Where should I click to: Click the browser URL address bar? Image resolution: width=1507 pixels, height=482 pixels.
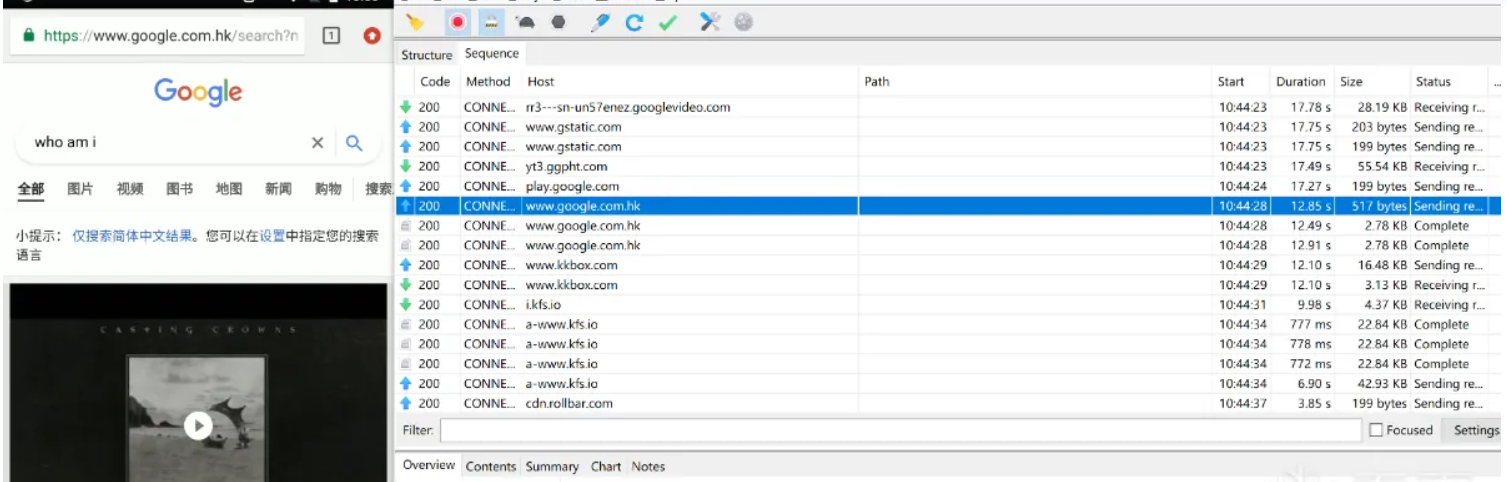point(158,35)
